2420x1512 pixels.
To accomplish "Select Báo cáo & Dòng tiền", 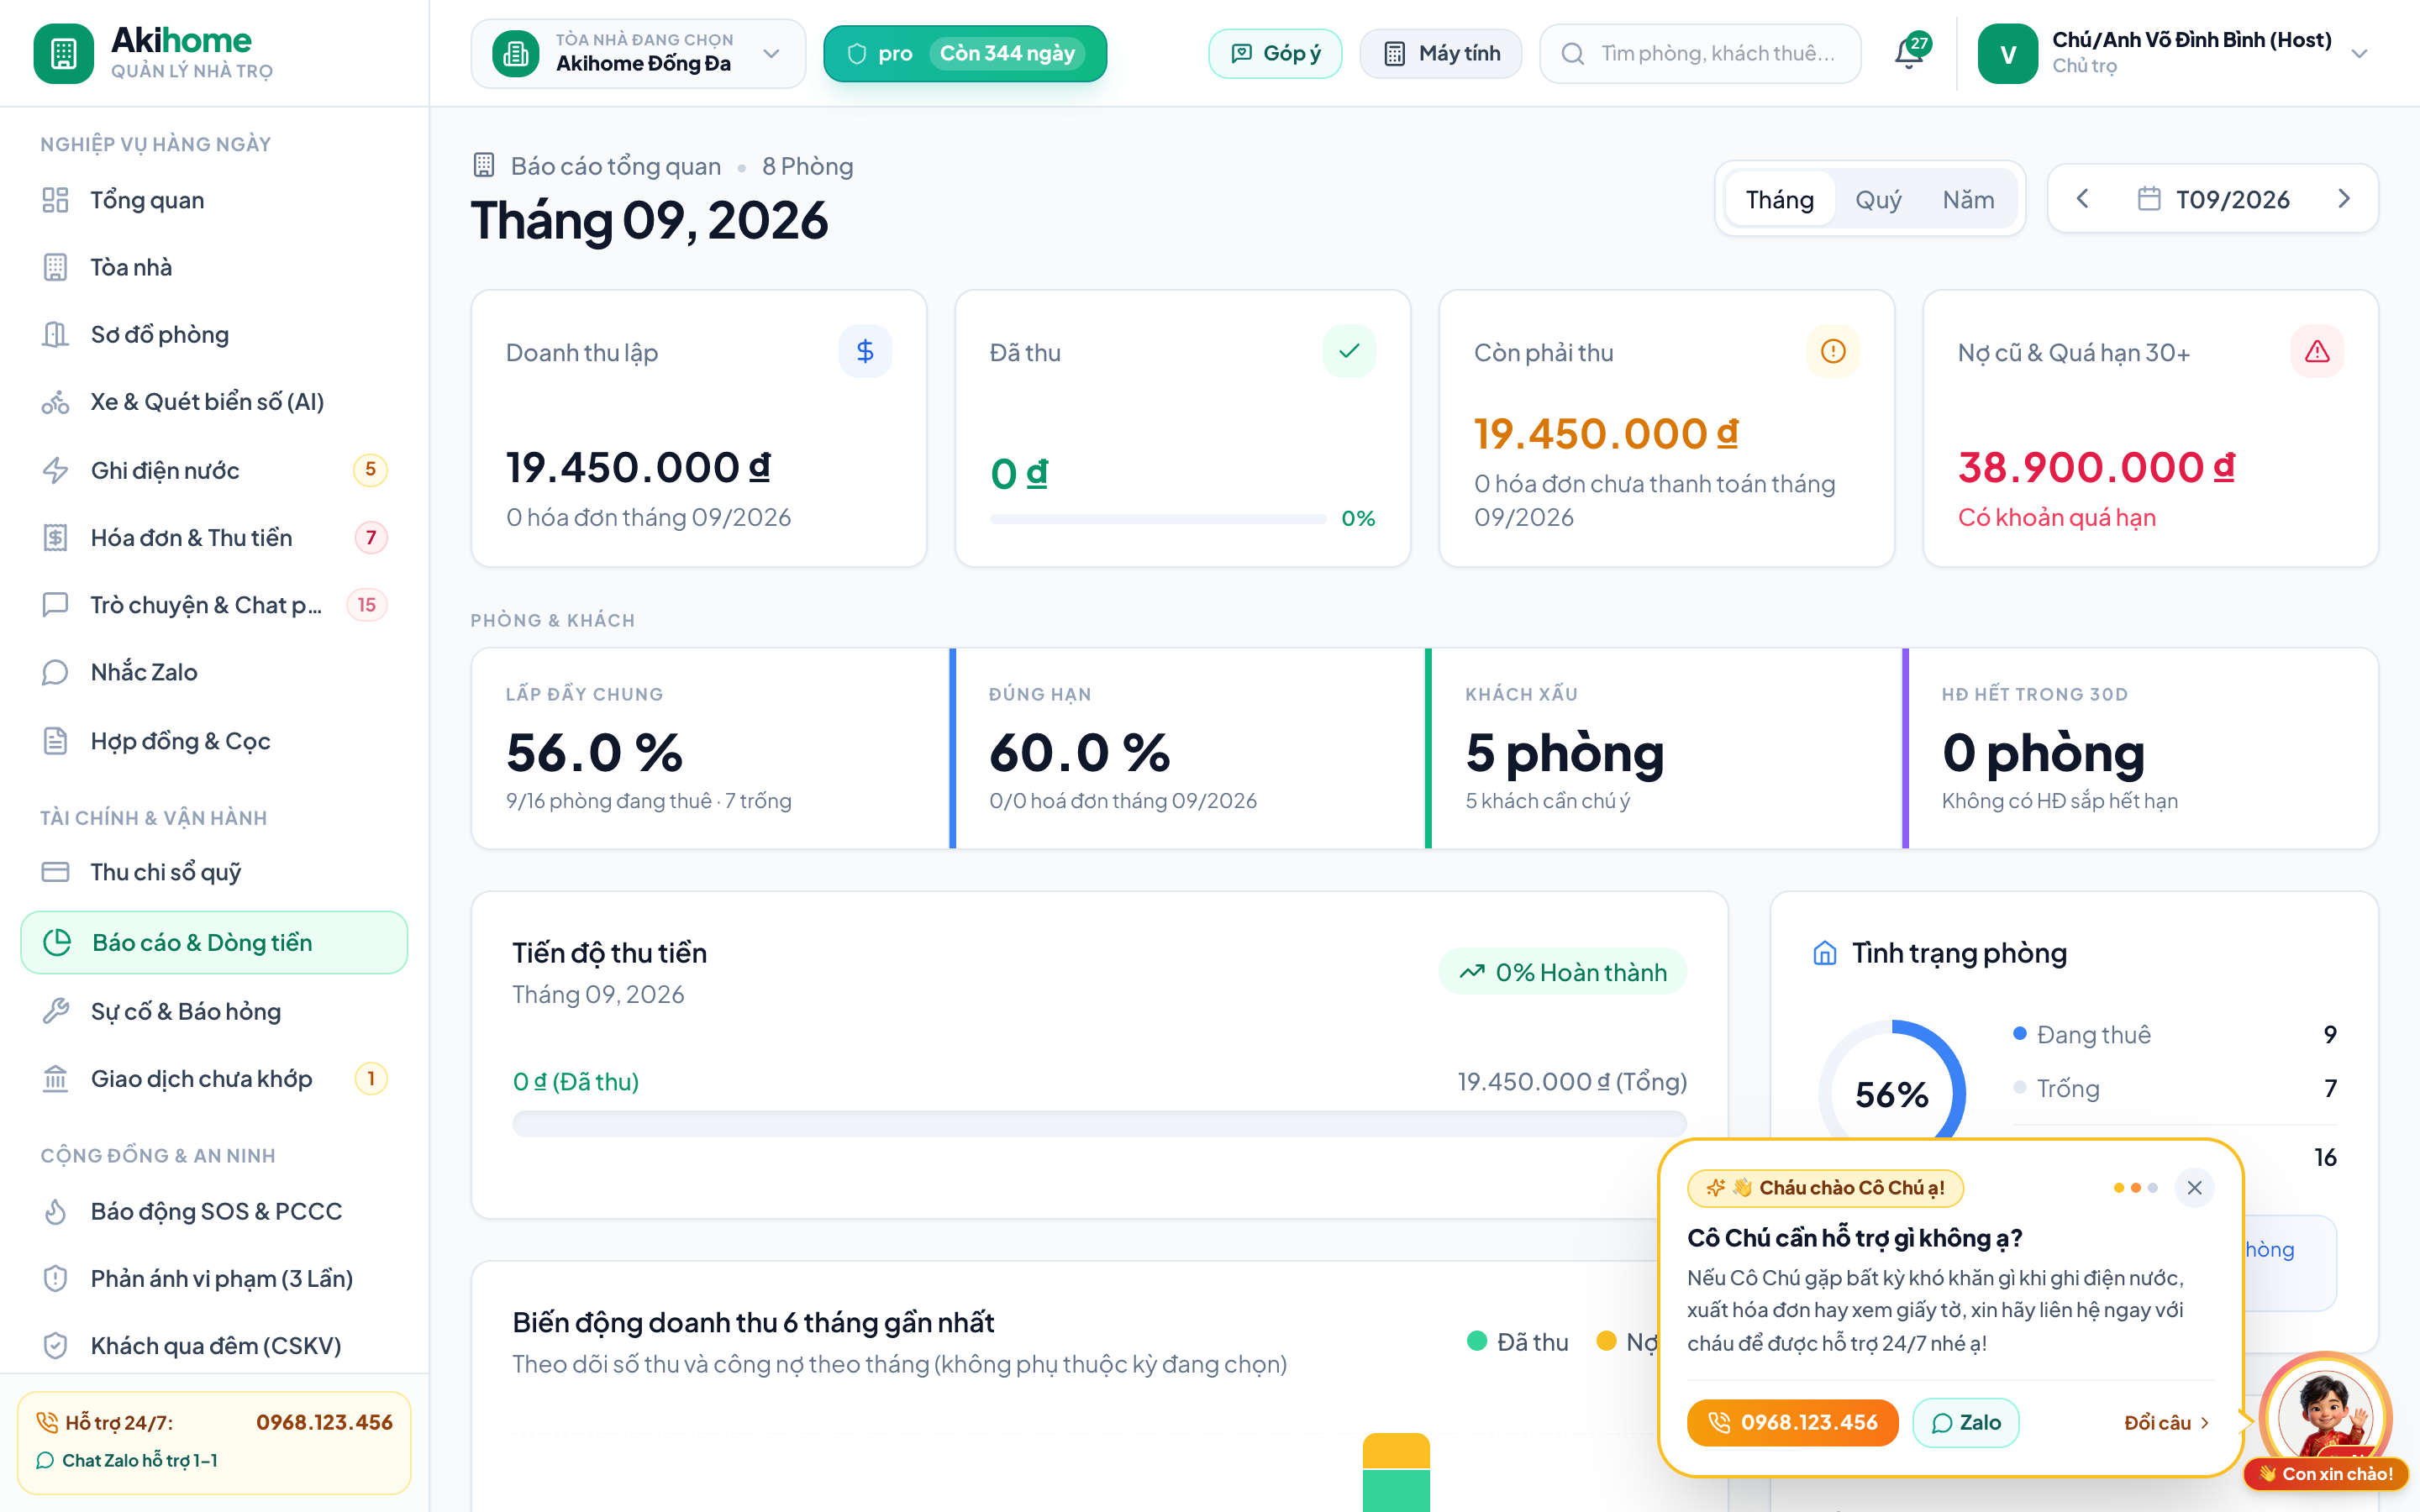I will coord(214,942).
